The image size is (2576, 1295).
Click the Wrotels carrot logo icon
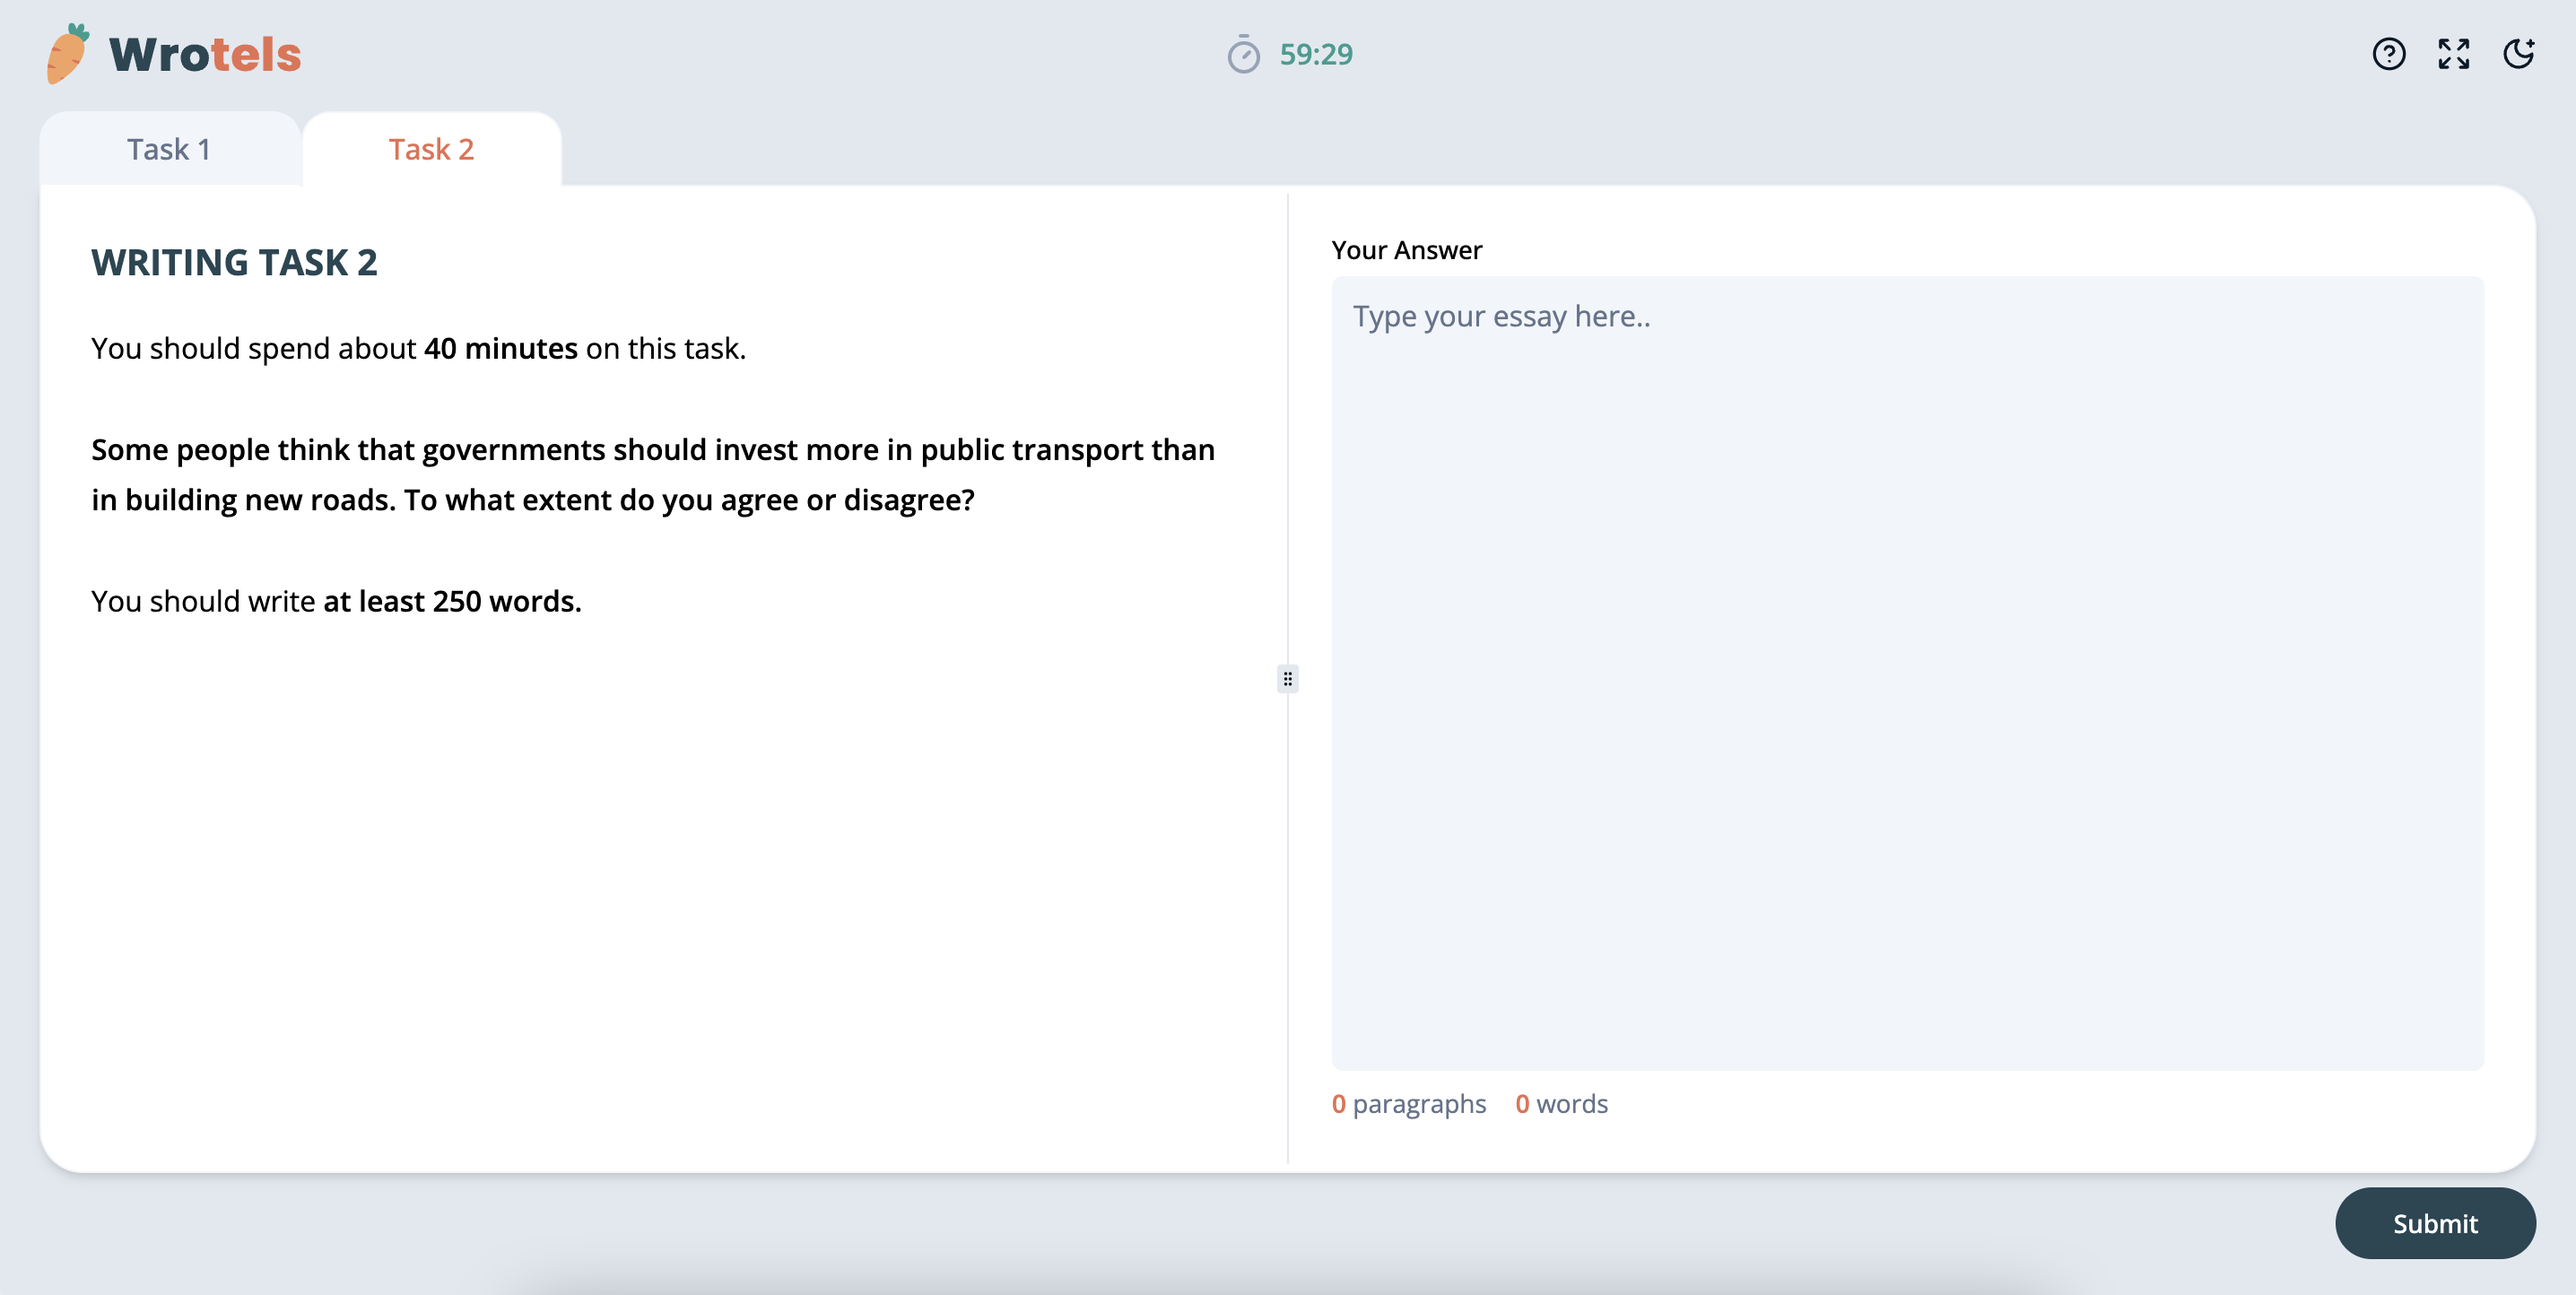68,54
